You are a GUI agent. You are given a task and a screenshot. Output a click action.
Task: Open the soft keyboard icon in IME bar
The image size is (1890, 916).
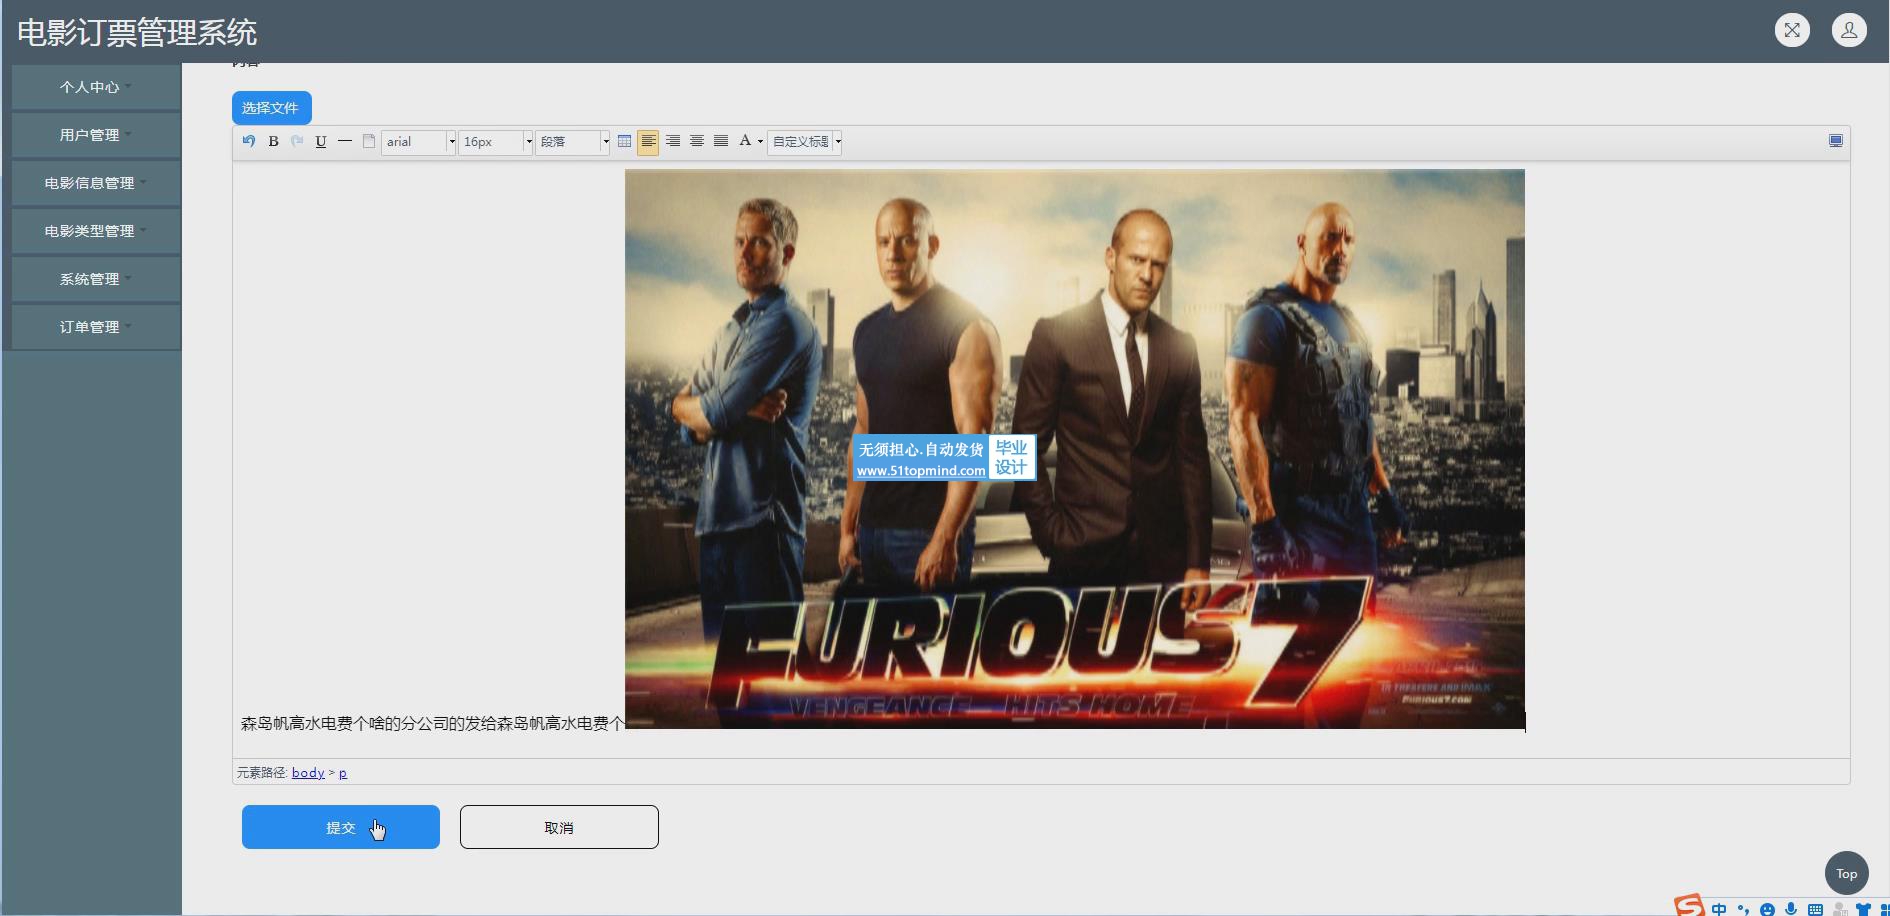tap(1815, 909)
